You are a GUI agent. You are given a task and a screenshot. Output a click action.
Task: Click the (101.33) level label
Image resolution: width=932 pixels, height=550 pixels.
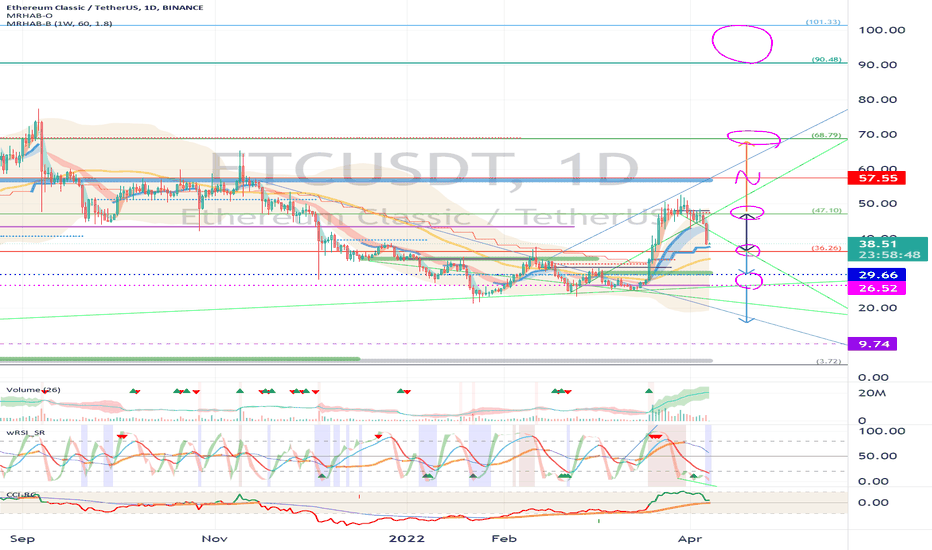click(x=823, y=22)
